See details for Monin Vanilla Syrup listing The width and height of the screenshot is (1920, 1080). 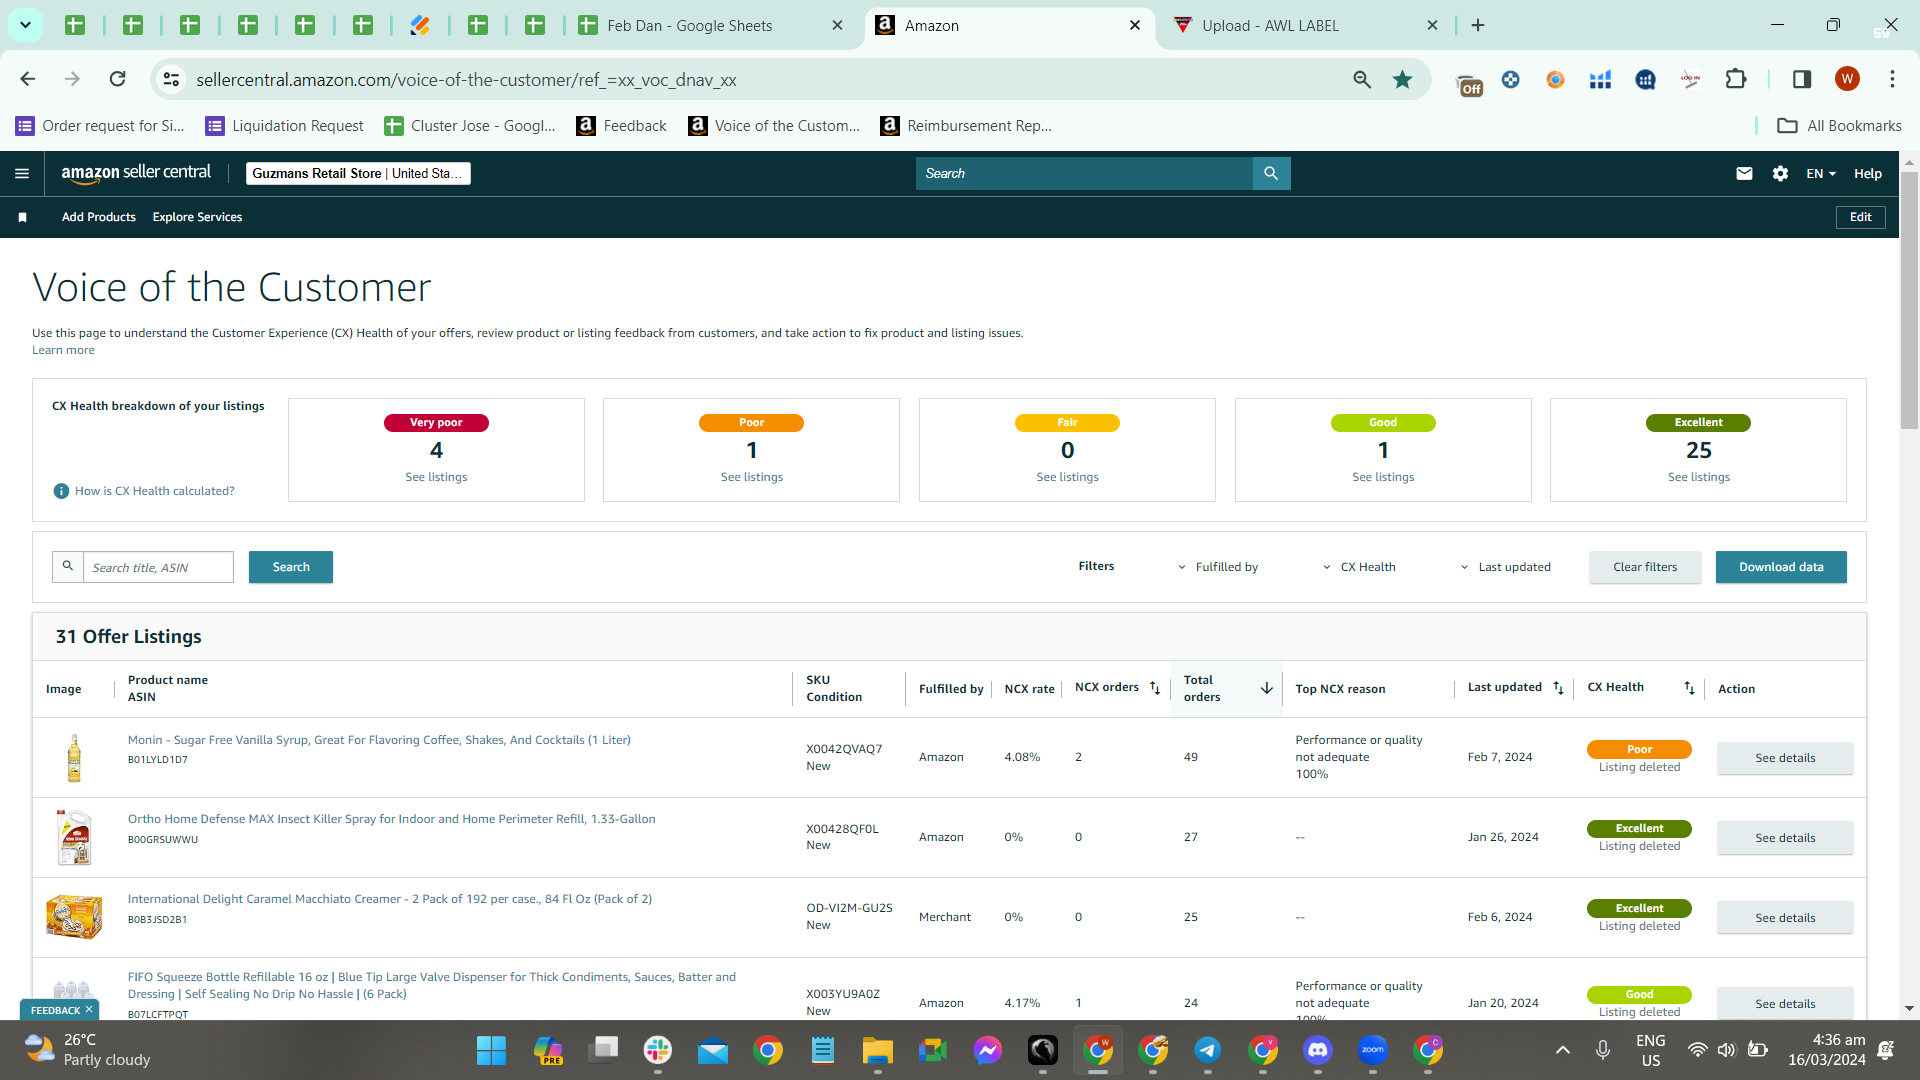[x=1785, y=758]
